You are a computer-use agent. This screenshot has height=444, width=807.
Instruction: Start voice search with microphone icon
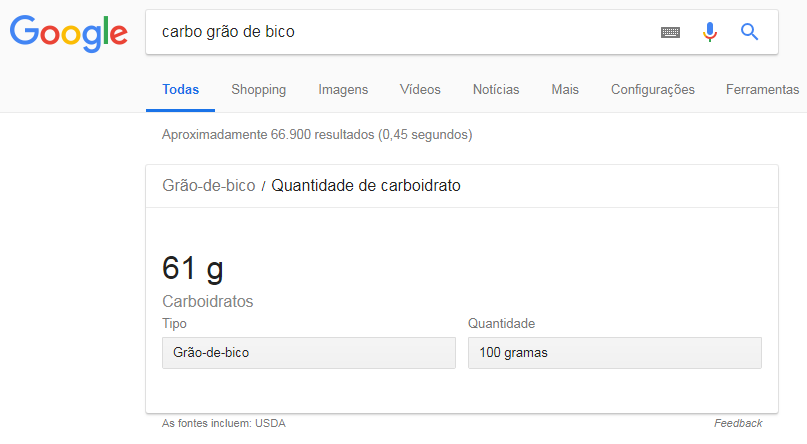pos(710,32)
